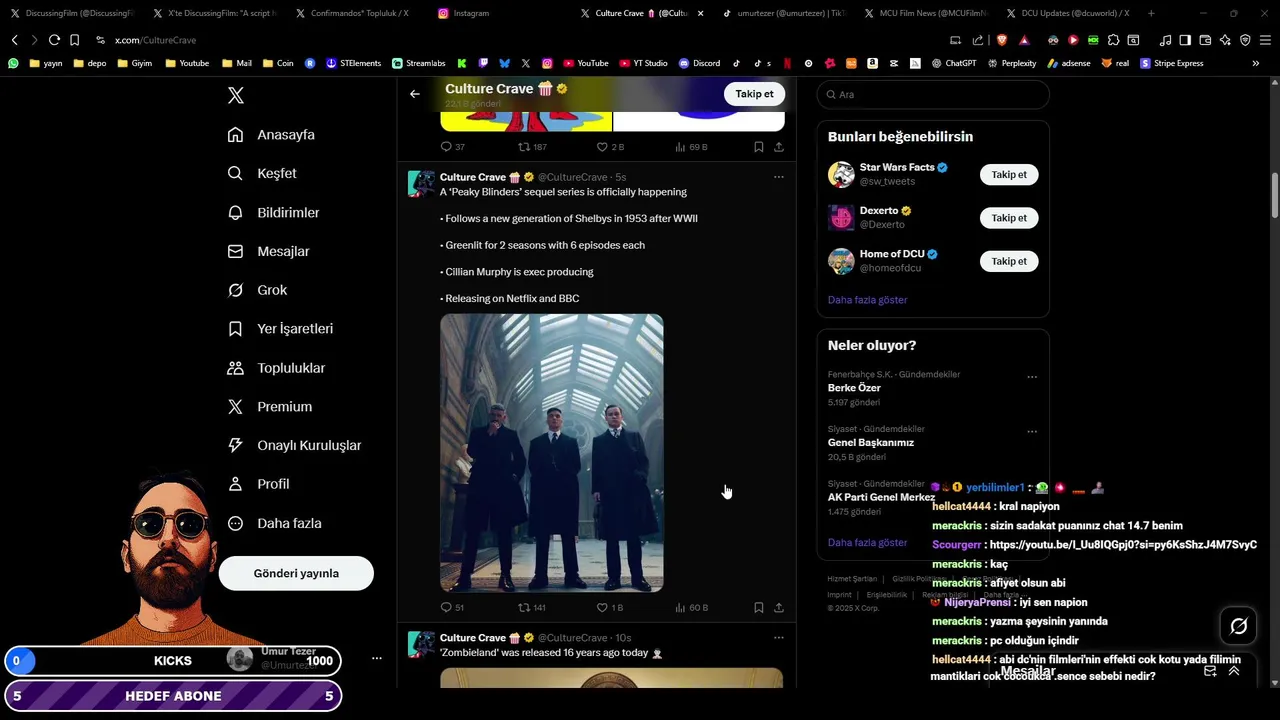
Task: Follow Star Wars Facts
Action: point(1009,175)
